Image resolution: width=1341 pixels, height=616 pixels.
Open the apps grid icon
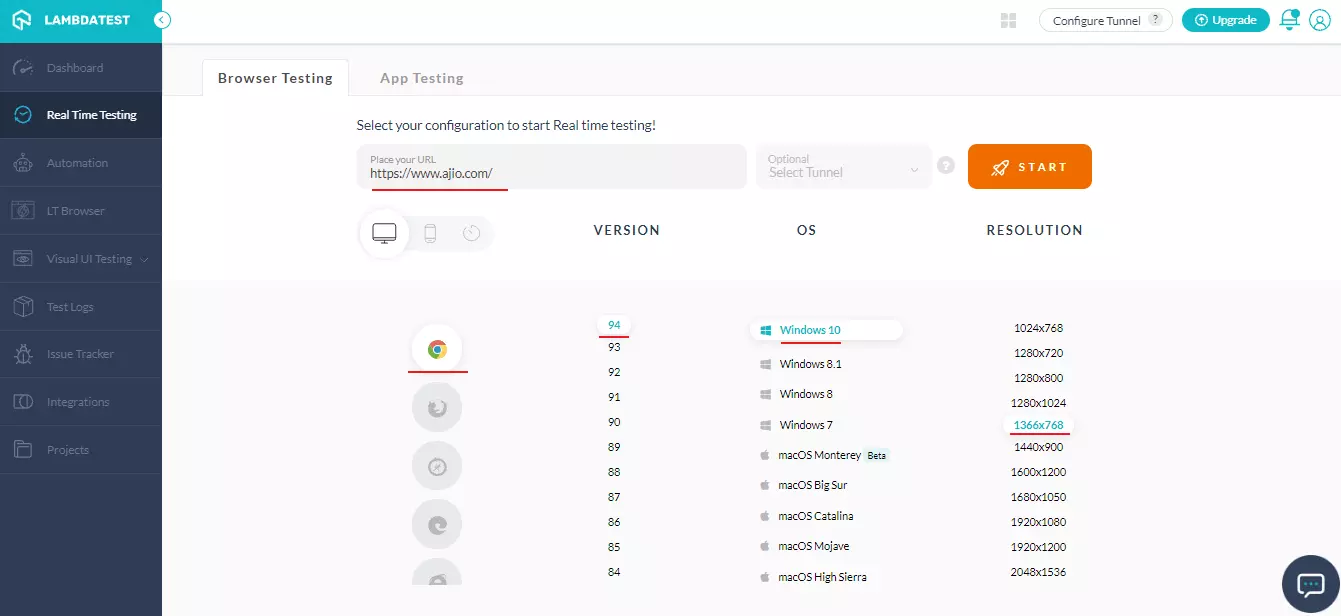tap(1008, 21)
